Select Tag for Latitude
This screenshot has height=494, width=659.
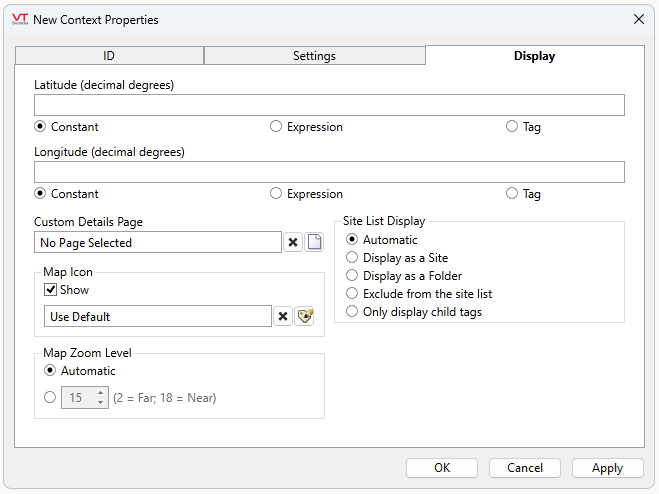point(511,127)
